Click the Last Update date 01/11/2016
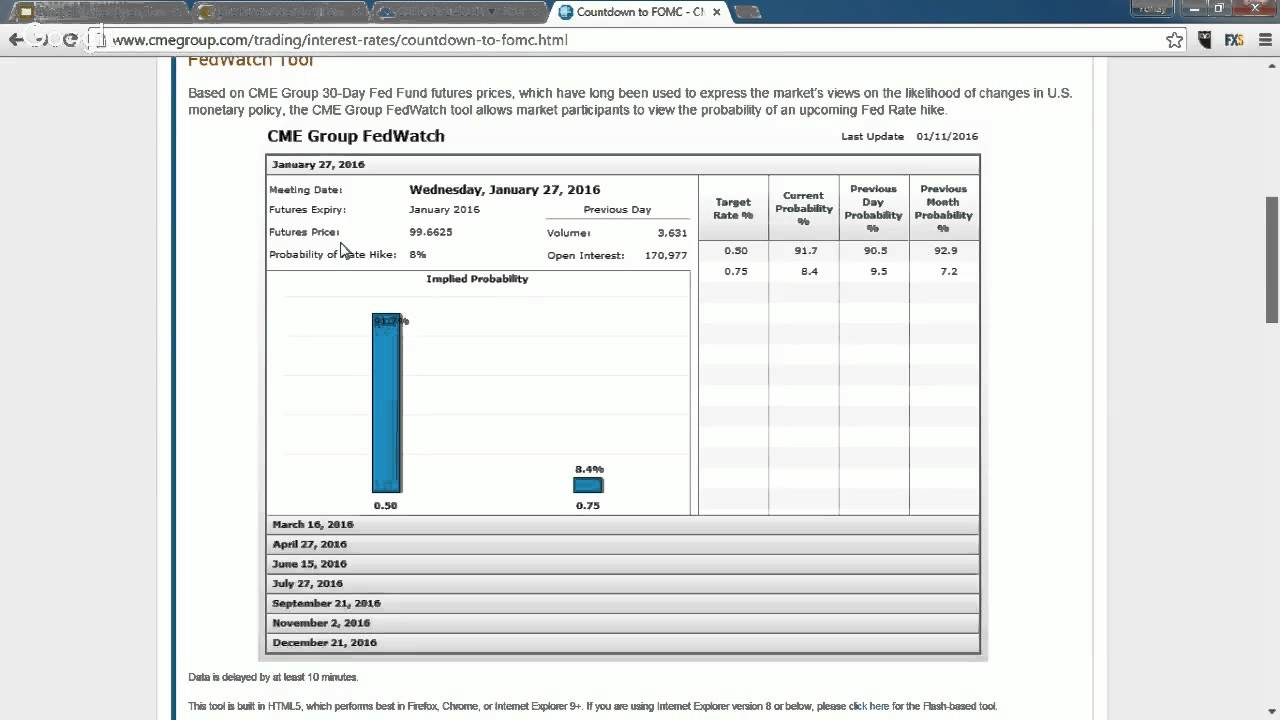The image size is (1280, 720). click(x=947, y=136)
